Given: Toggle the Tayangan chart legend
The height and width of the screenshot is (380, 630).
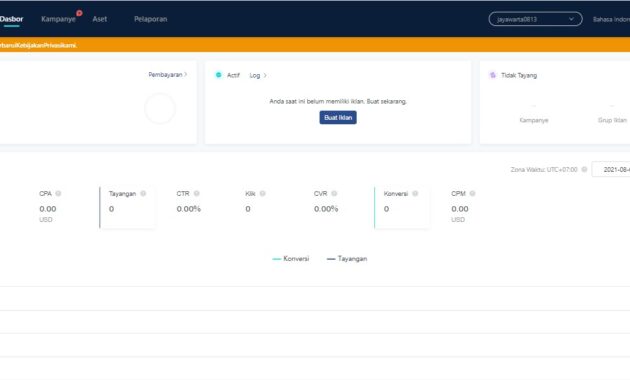Looking at the screenshot, I should click(347, 259).
